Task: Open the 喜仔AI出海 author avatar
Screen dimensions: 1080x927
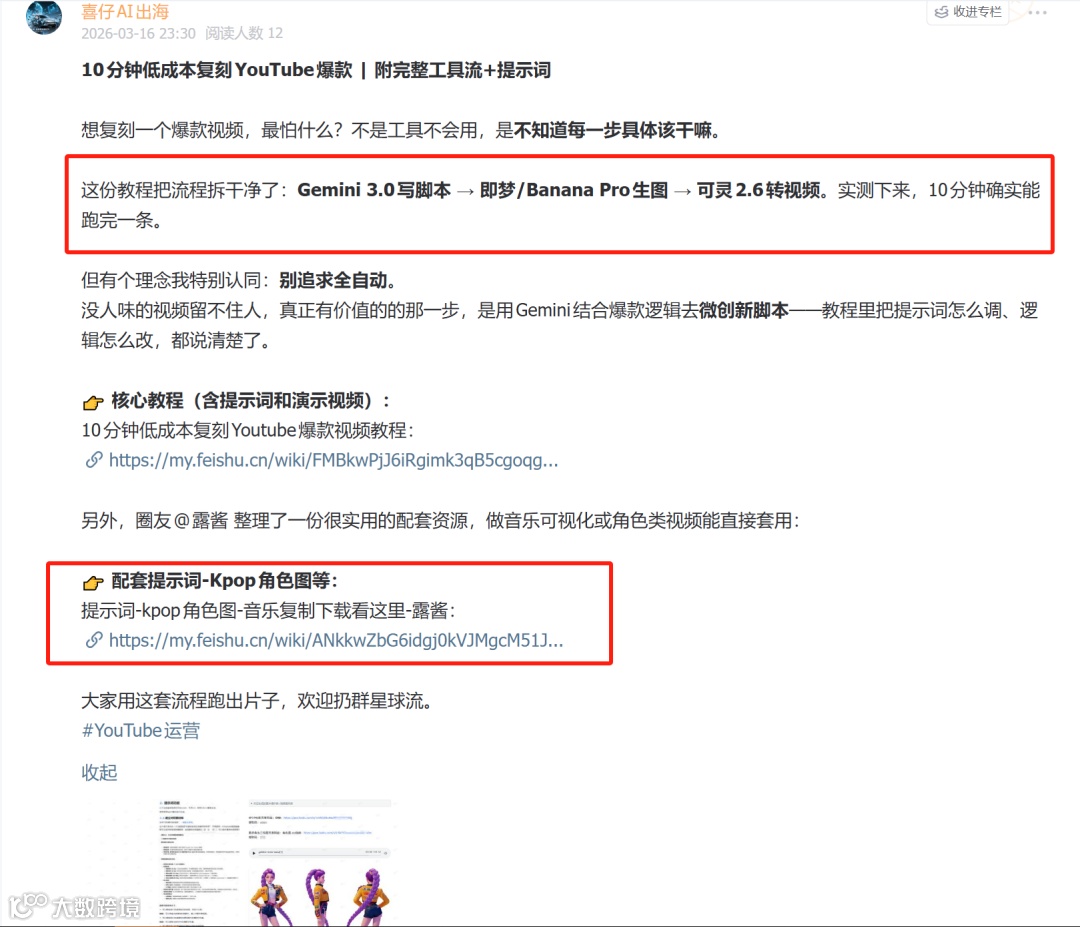Action: (43, 16)
